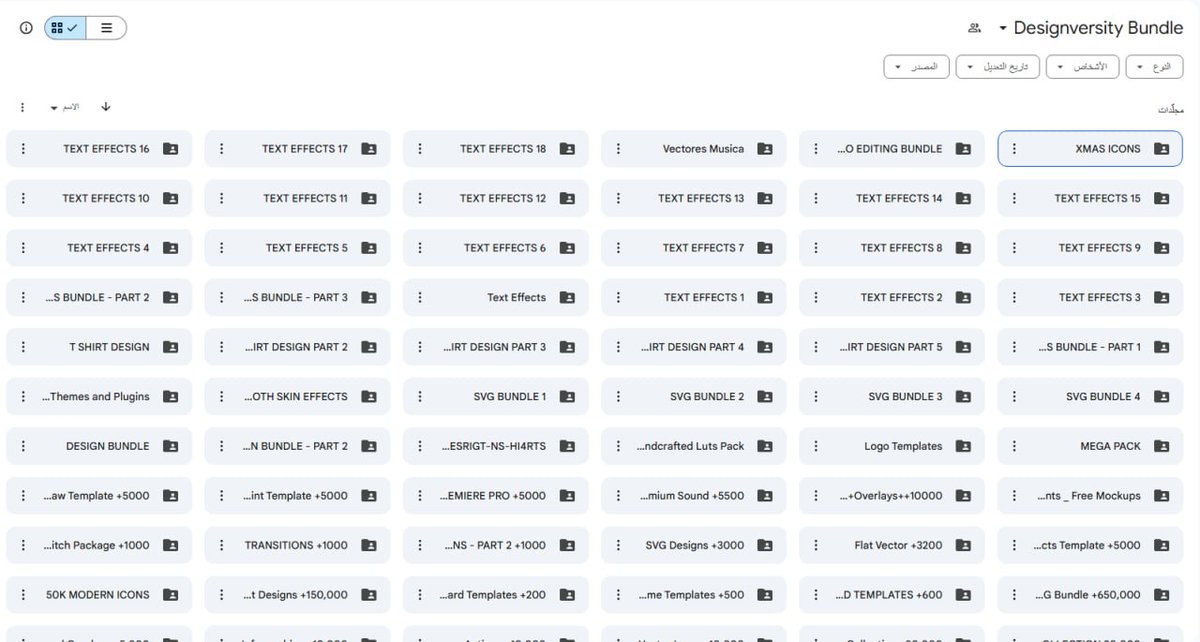Open the النوع type filter dropdown

point(1154,67)
